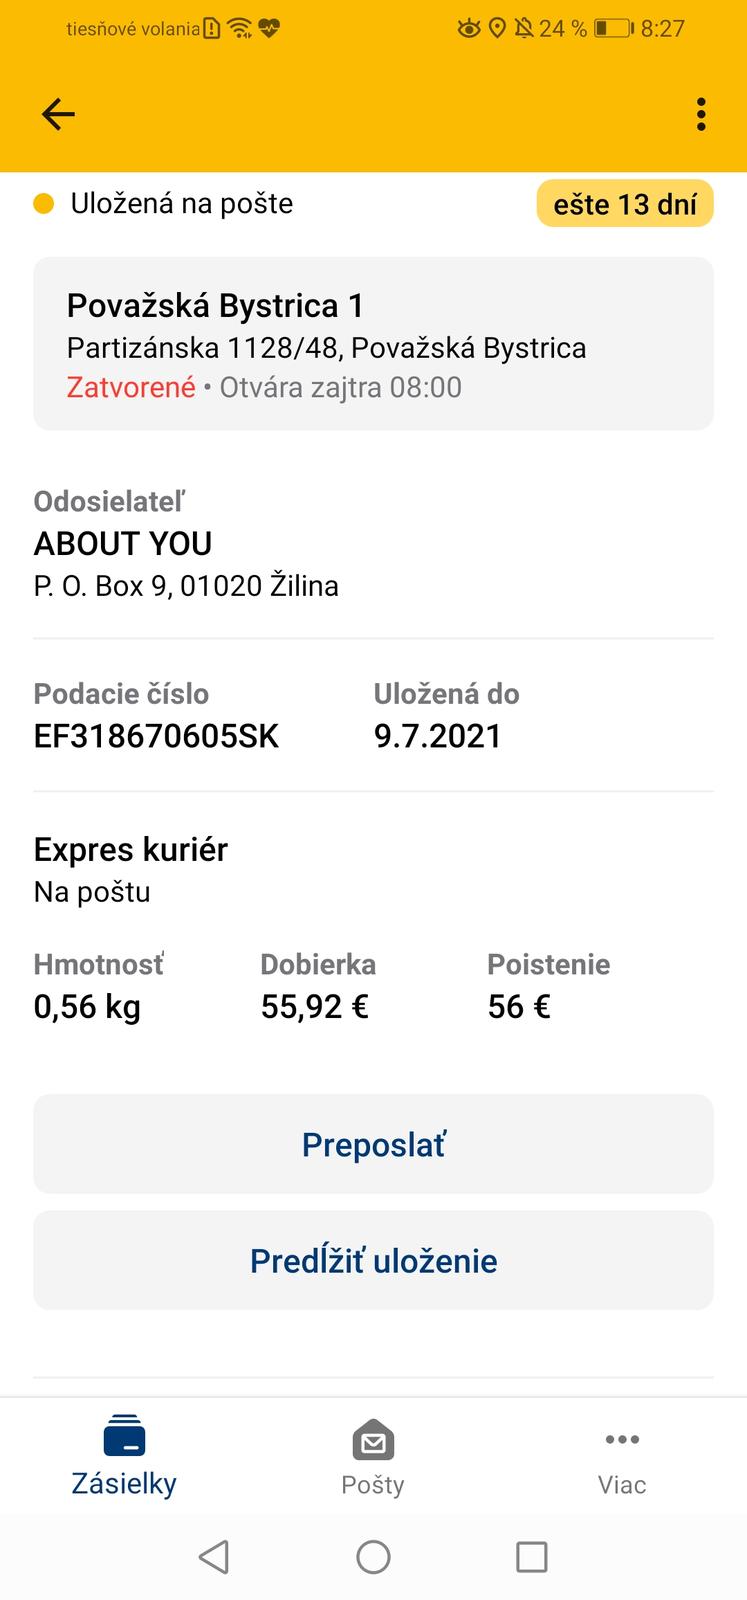Viewport: 747px width, 1600px height.
Task: Tap the sender name ABOUT YOU
Action: tap(123, 543)
